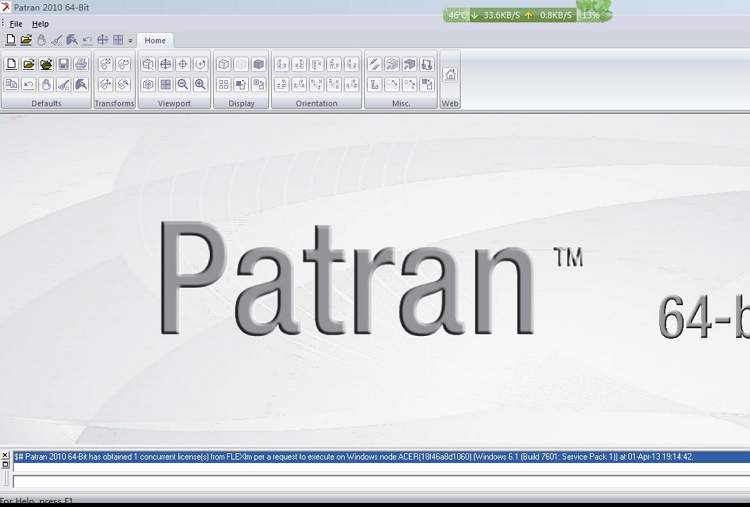Open the File menu
This screenshot has width=750, height=507.
click(x=16, y=24)
